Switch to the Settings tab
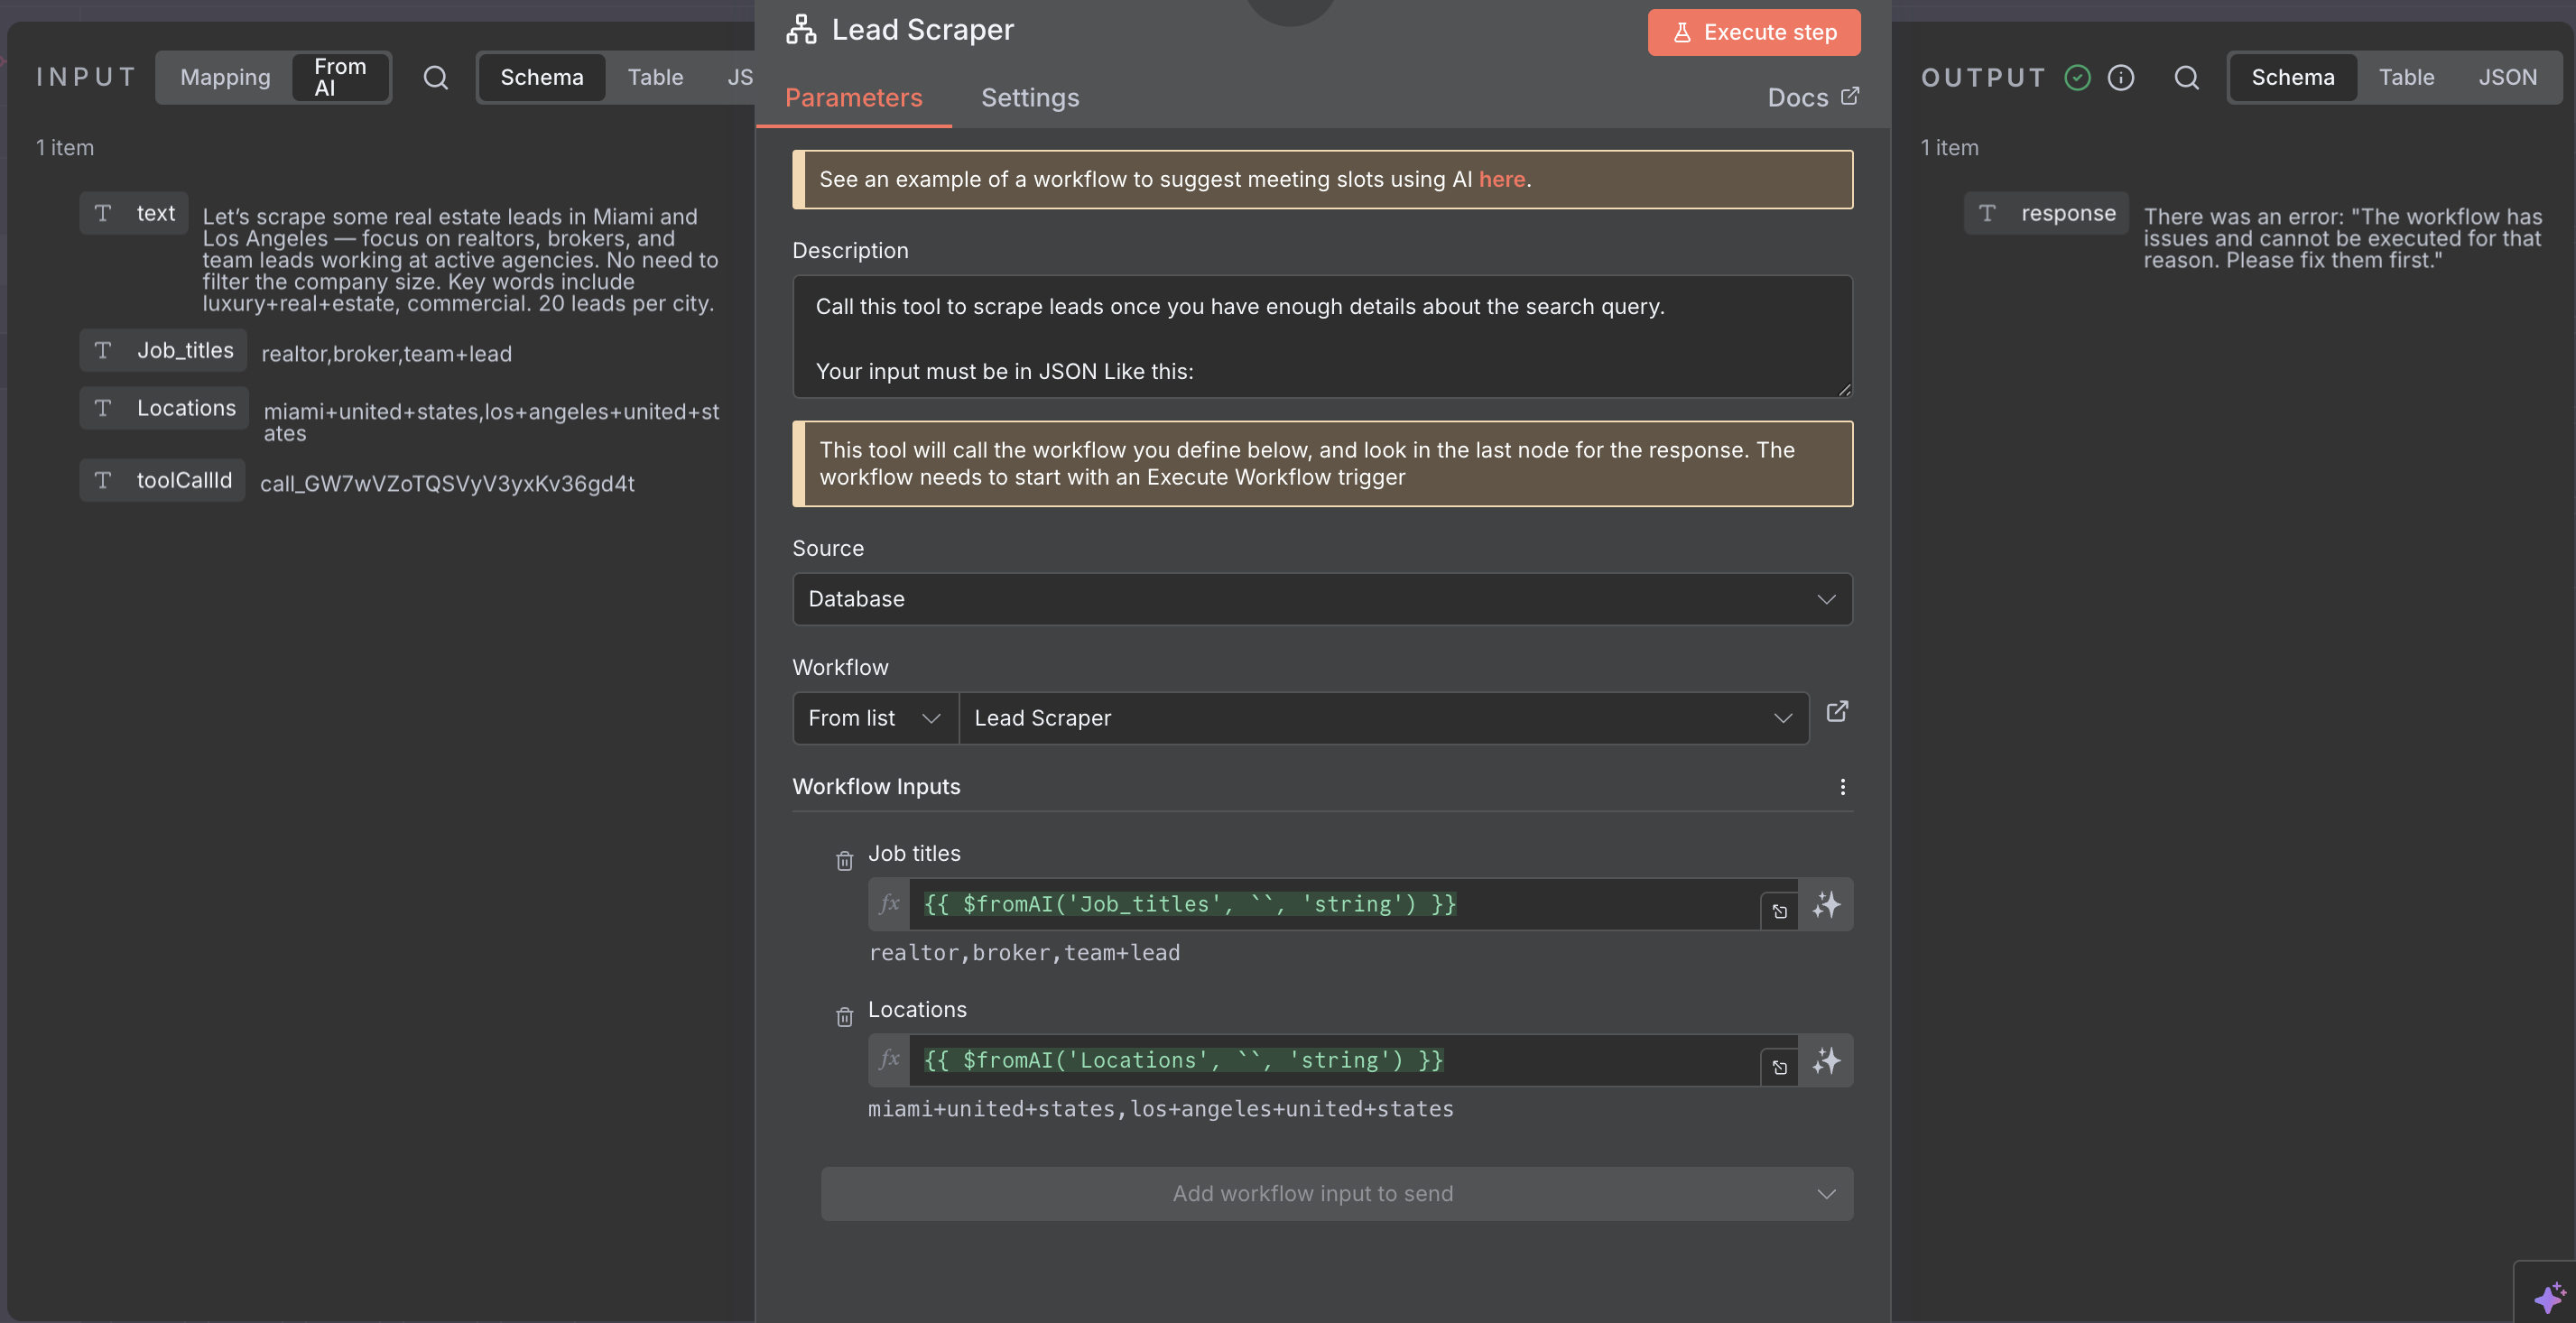 pos(1029,97)
